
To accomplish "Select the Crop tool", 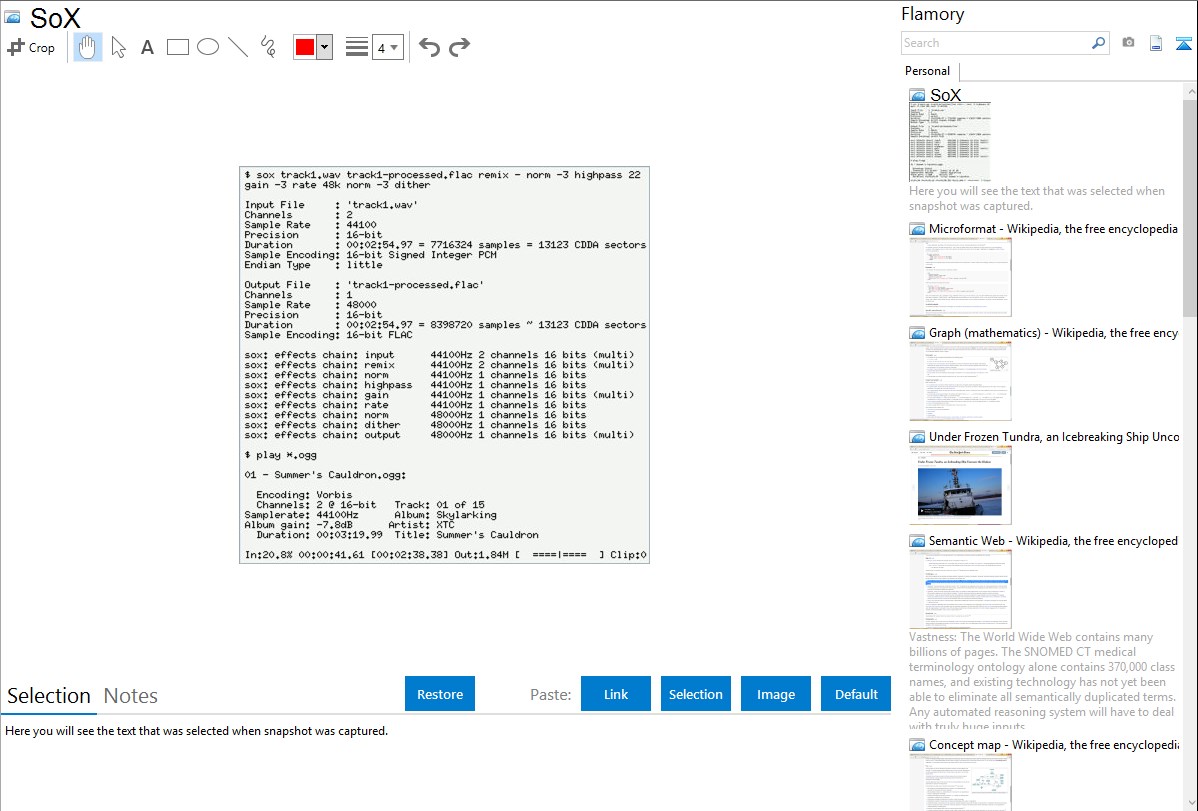I will coord(31,47).
